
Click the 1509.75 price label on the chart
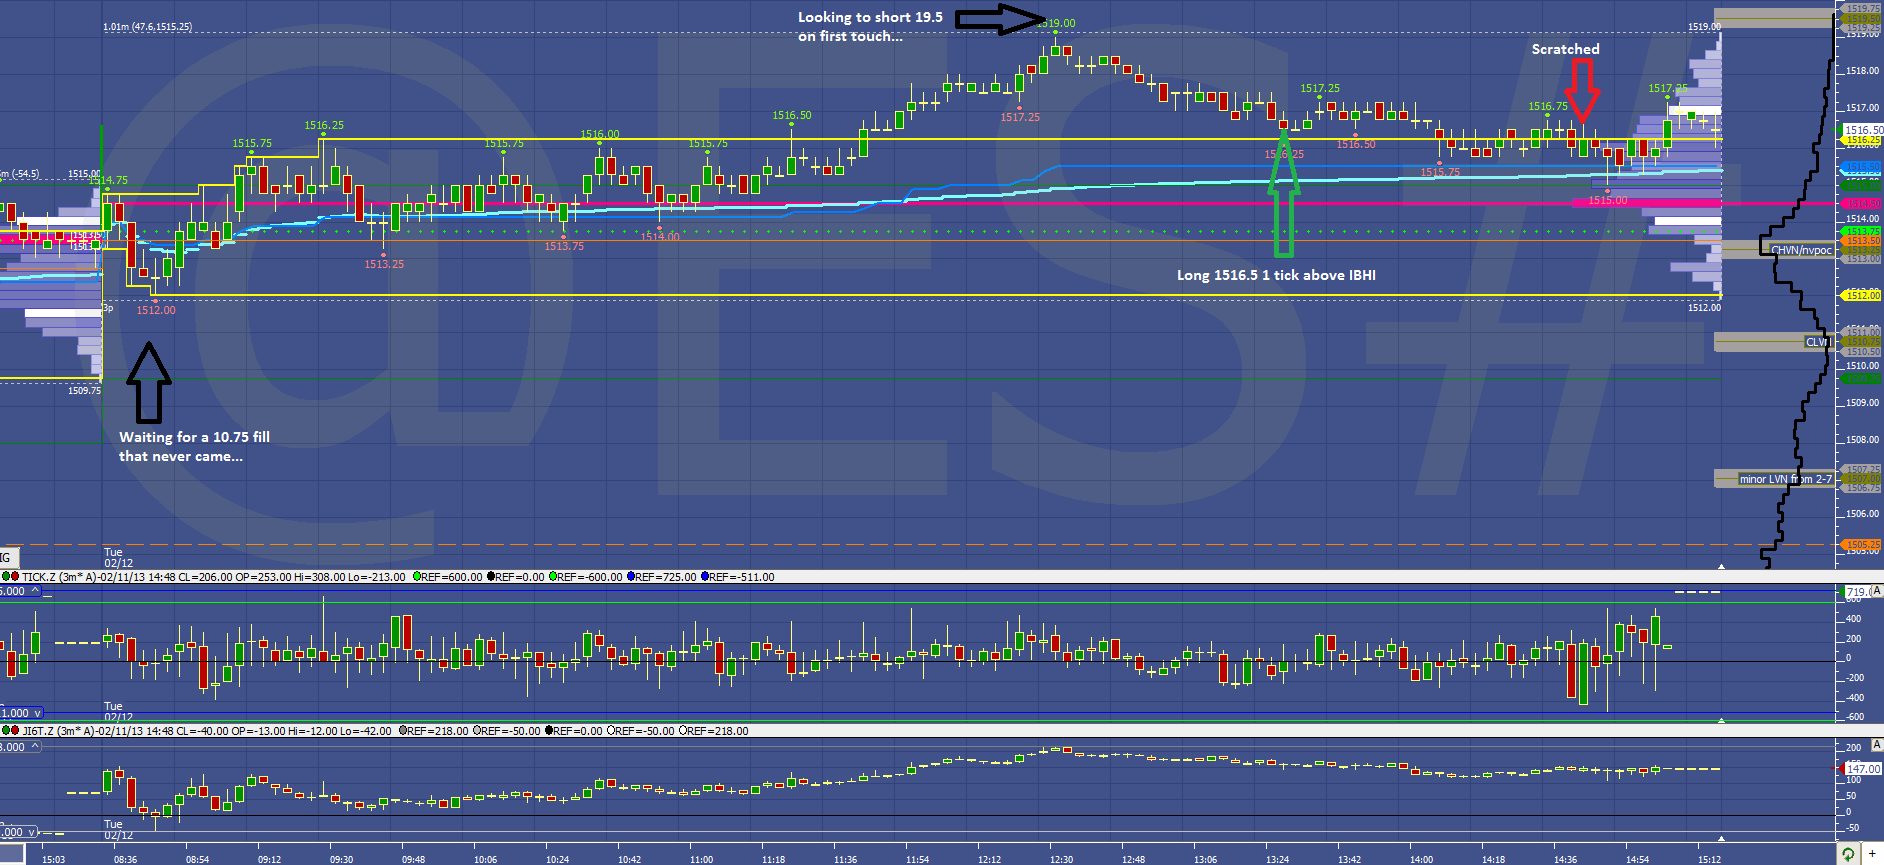coord(84,390)
